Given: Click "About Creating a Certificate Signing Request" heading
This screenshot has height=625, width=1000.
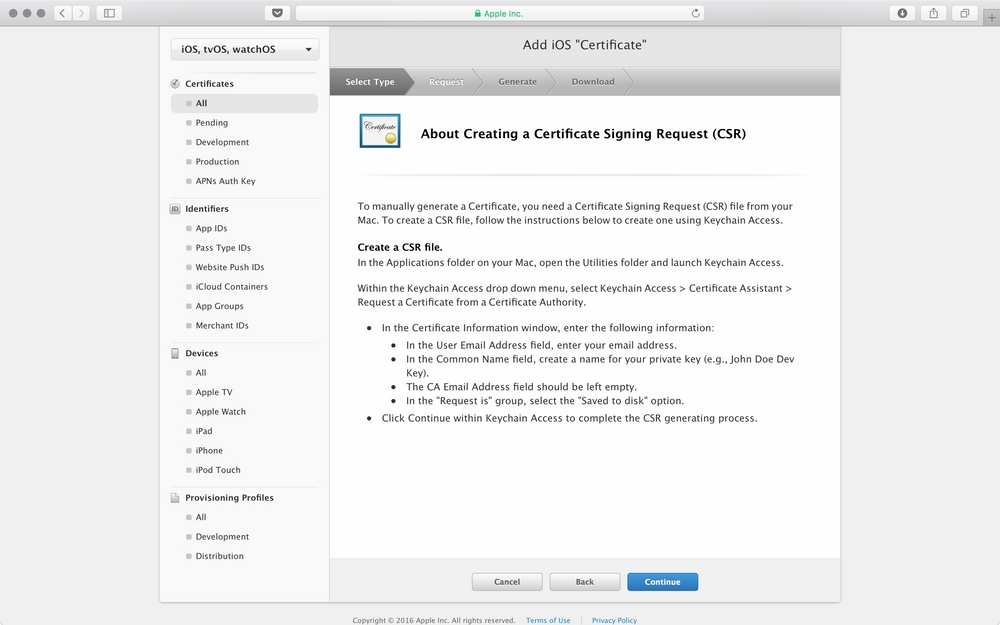Looking at the screenshot, I should 583,134.
